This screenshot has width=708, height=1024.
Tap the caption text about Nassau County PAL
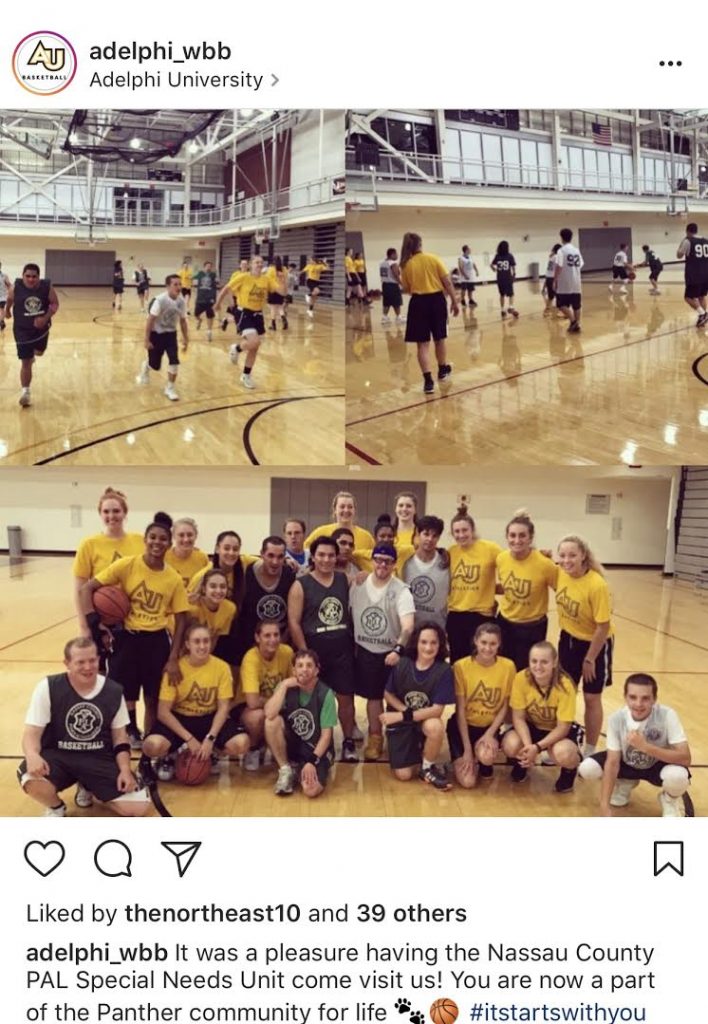340,982
